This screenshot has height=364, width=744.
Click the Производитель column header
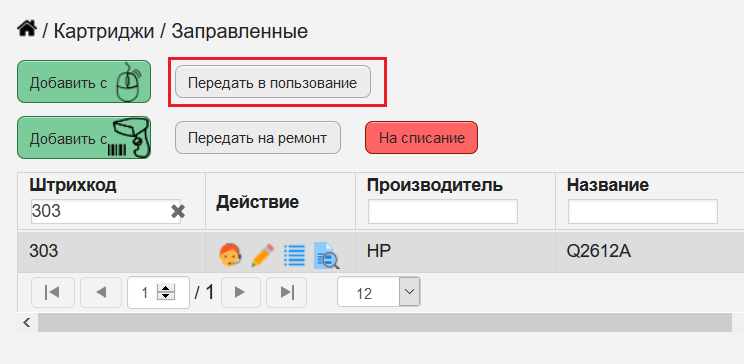point(435,185)
